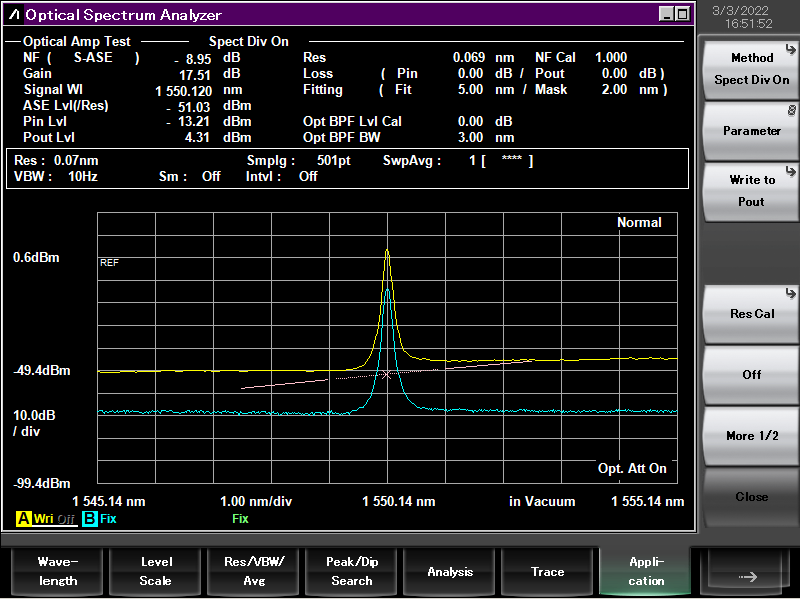This screenshot has height=600, width=800.
Task: Click the yellow spectrum trace peak
Action: point(387,252)
